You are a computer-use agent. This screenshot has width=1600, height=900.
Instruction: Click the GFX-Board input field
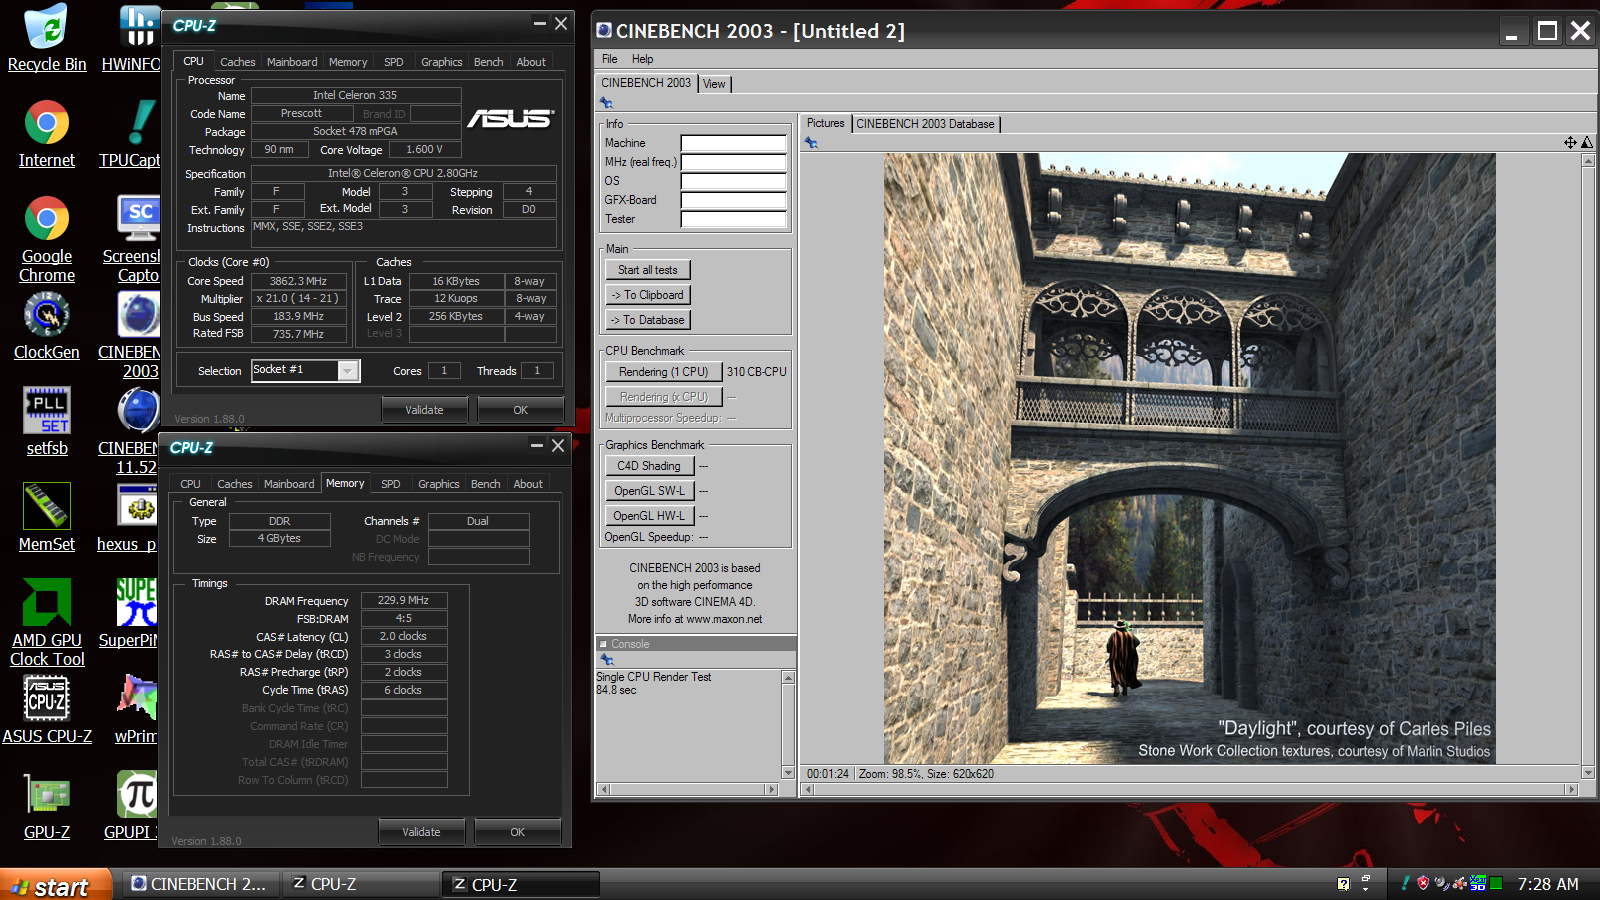[x=734, y=200]
